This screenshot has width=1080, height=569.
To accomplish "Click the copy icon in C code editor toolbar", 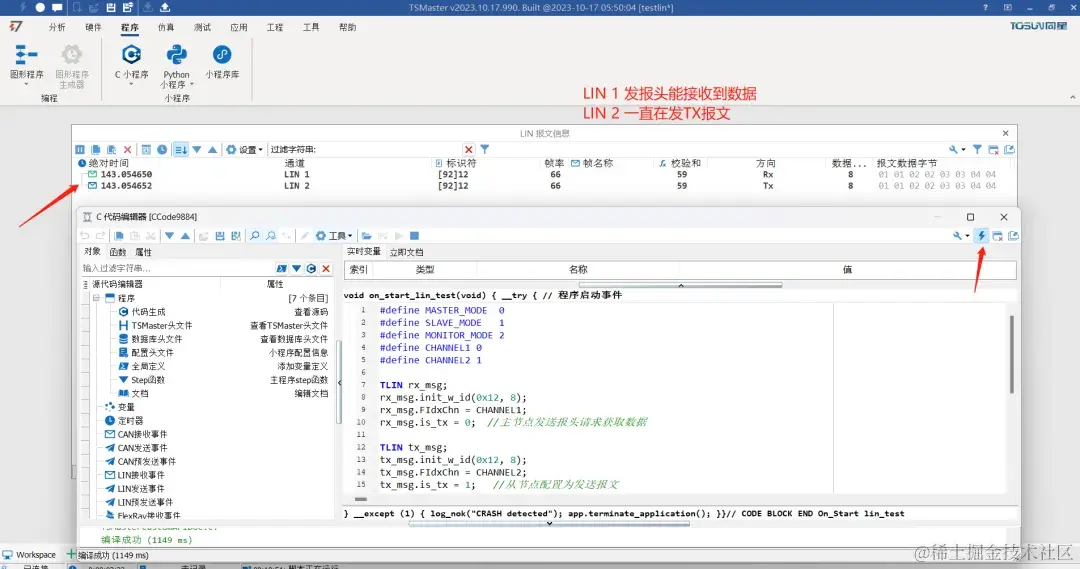I will tap(119, 236).
